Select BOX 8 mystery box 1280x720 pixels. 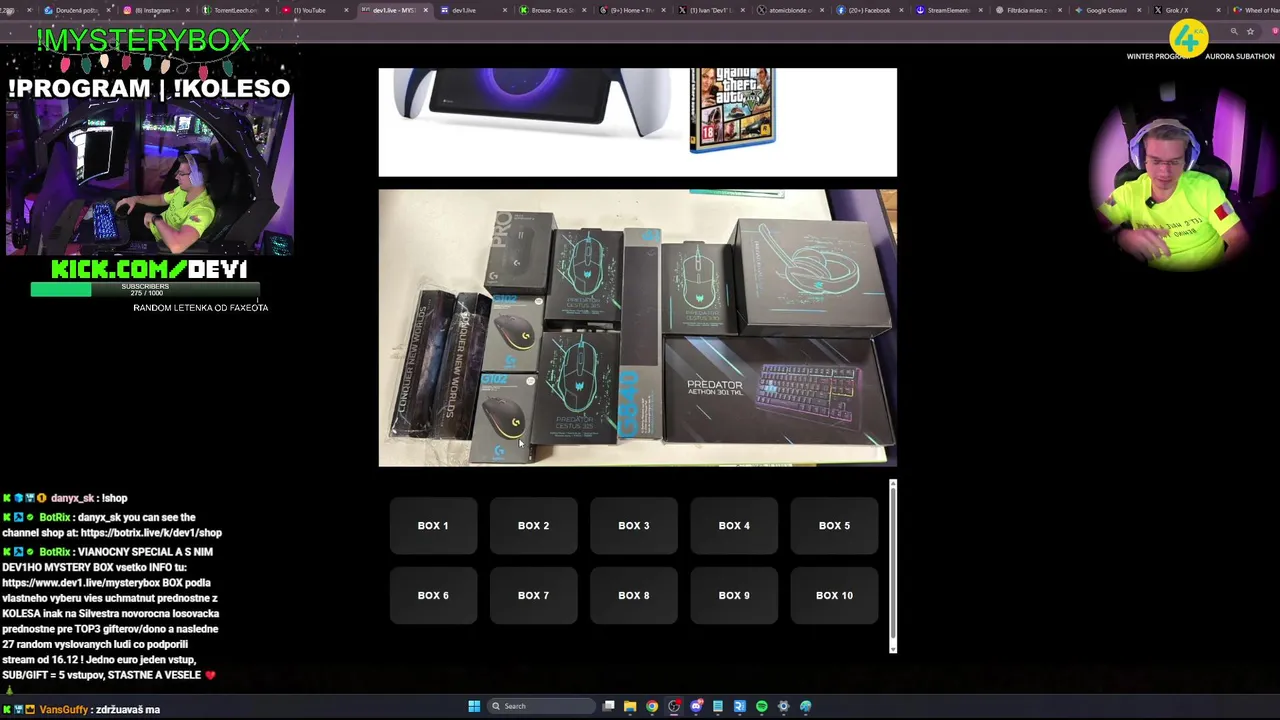(633, 596)
